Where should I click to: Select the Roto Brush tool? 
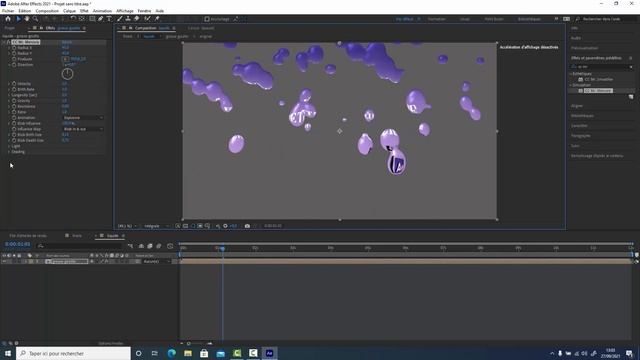click(x=147, y=19)
